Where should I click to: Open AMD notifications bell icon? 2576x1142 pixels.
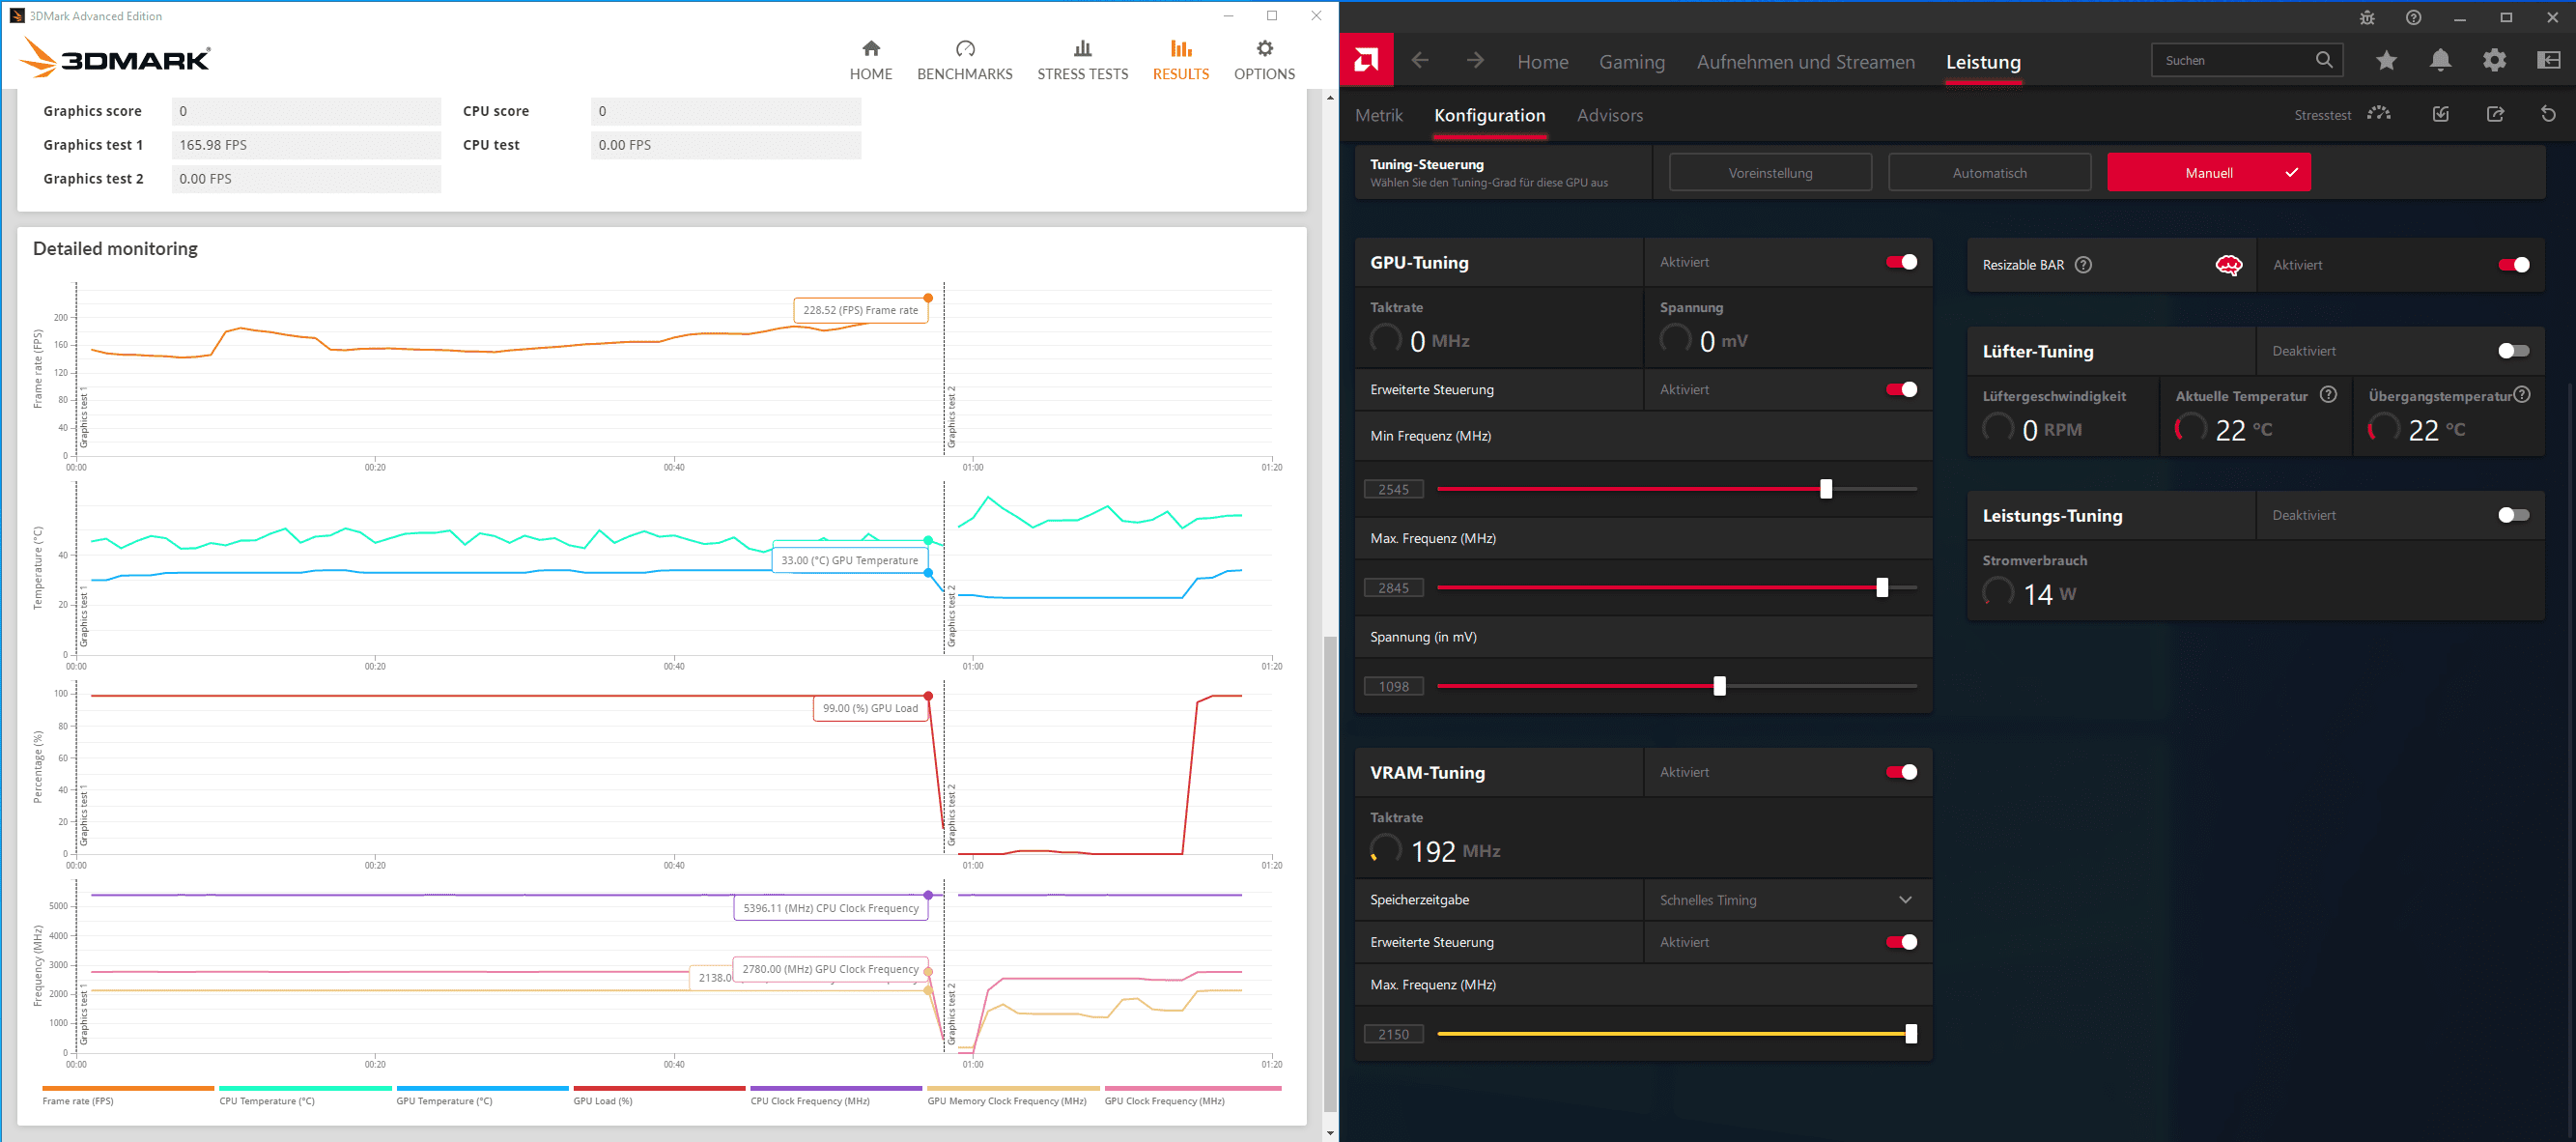[x=2440, y=61]
